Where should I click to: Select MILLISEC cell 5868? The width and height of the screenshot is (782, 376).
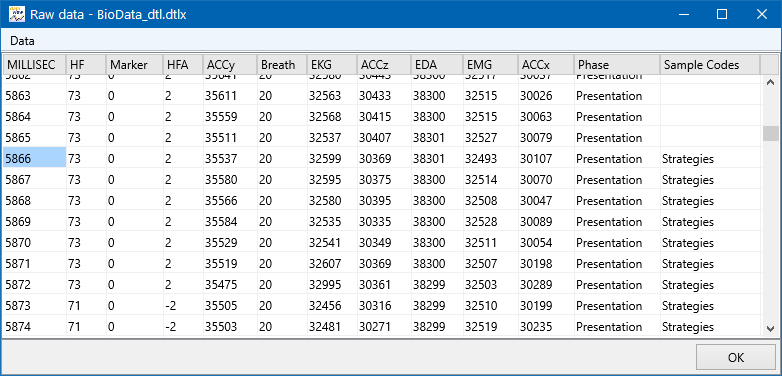(x=34, y=200)
